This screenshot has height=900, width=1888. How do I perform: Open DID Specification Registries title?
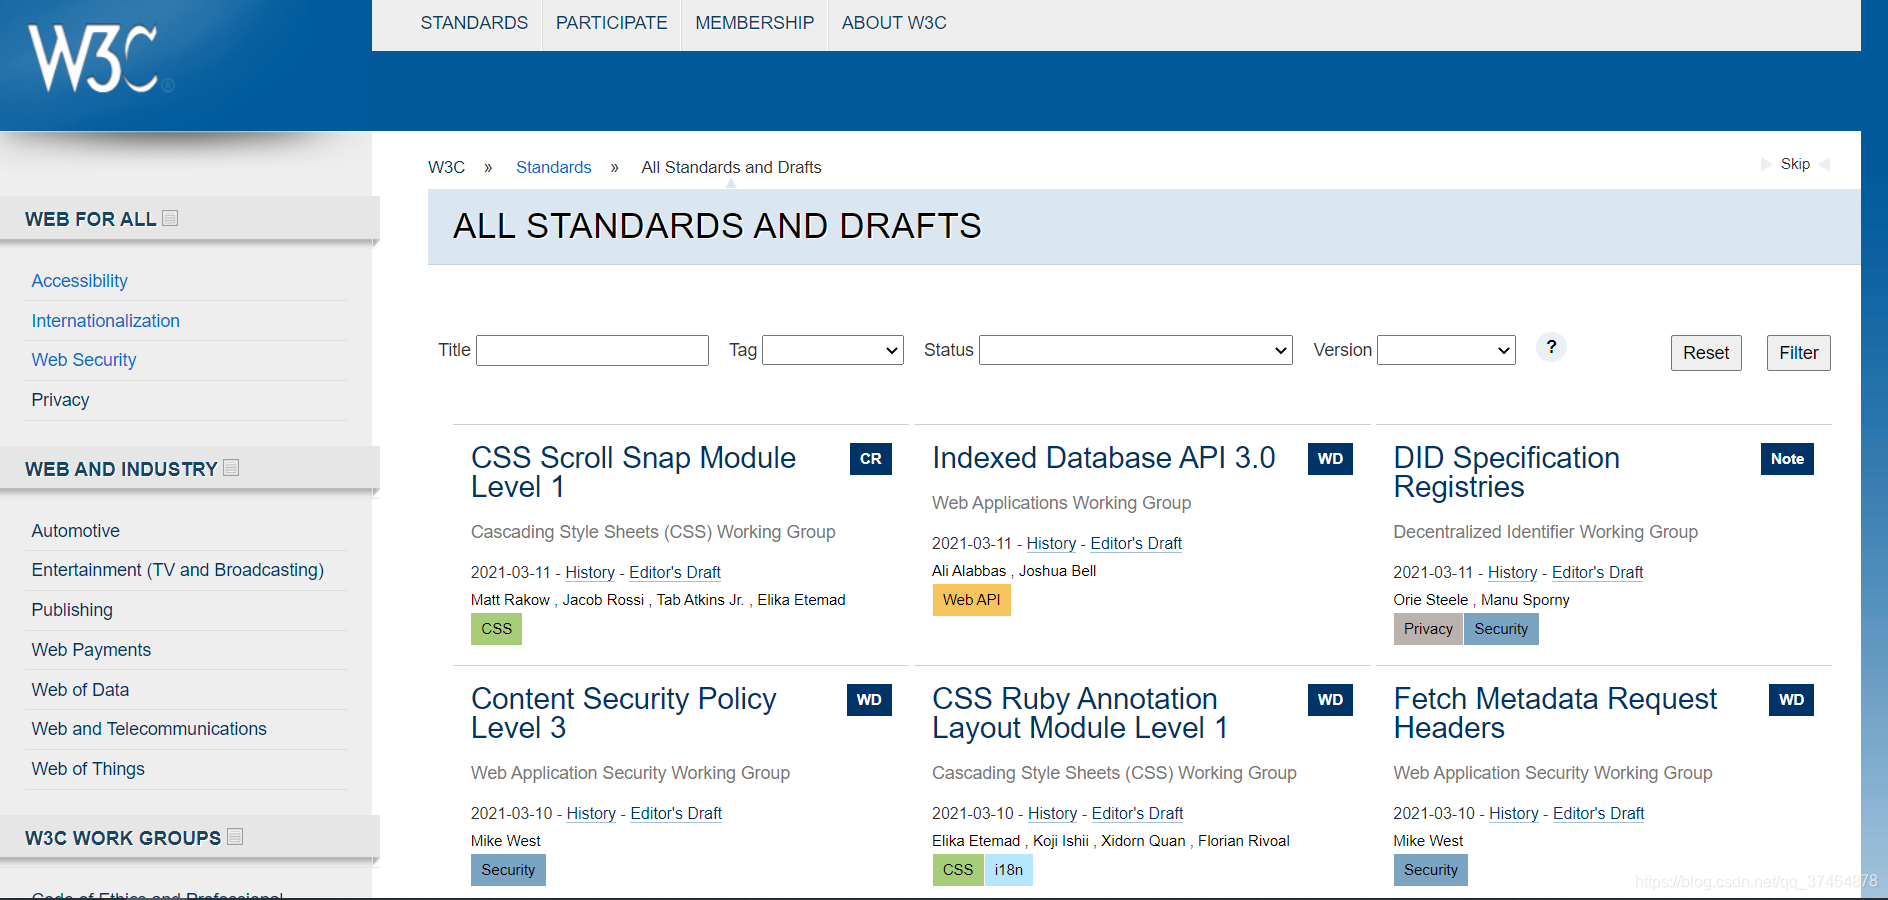tap(1506, 472)
